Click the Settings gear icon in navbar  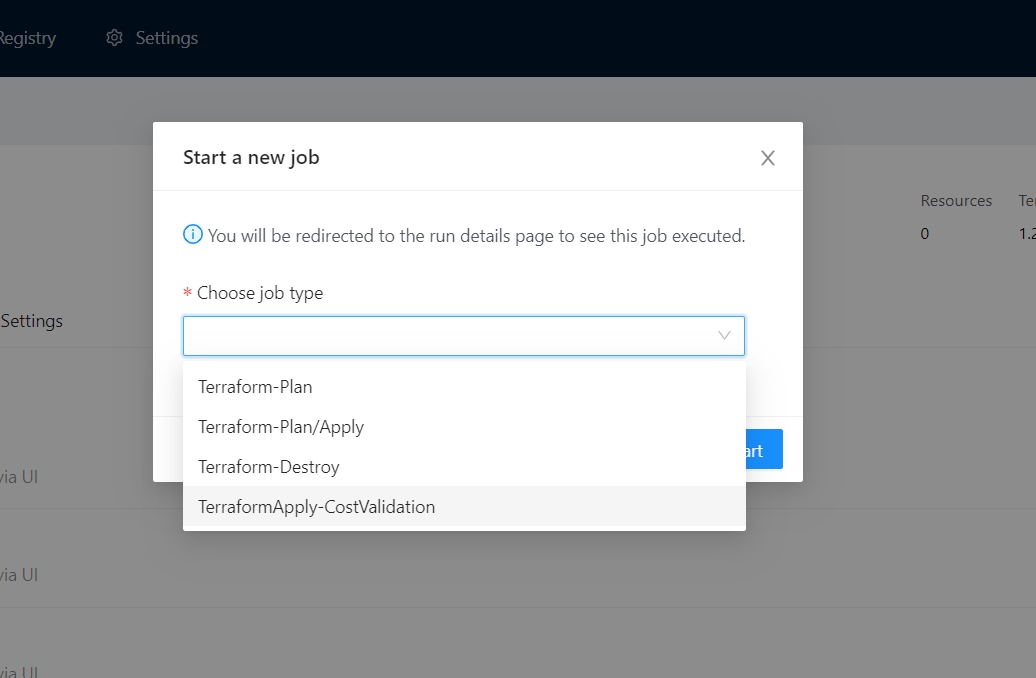115,38
